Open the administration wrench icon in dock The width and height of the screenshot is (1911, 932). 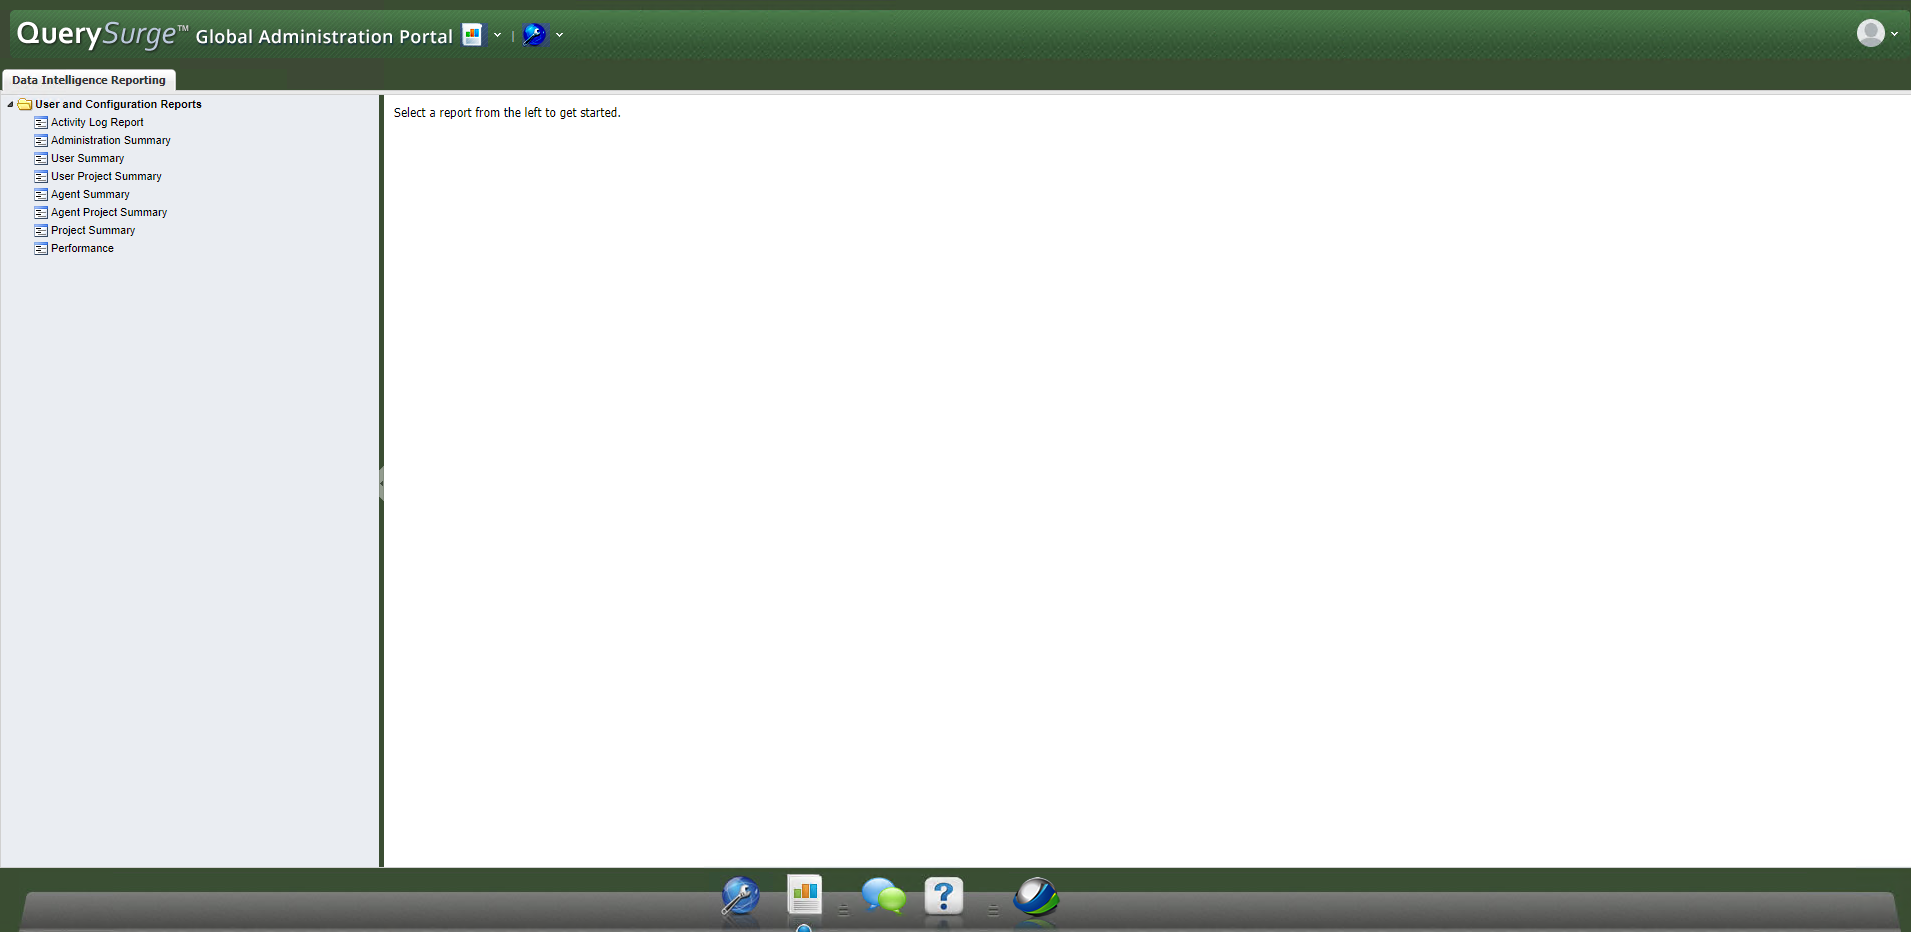click(741, 896)
